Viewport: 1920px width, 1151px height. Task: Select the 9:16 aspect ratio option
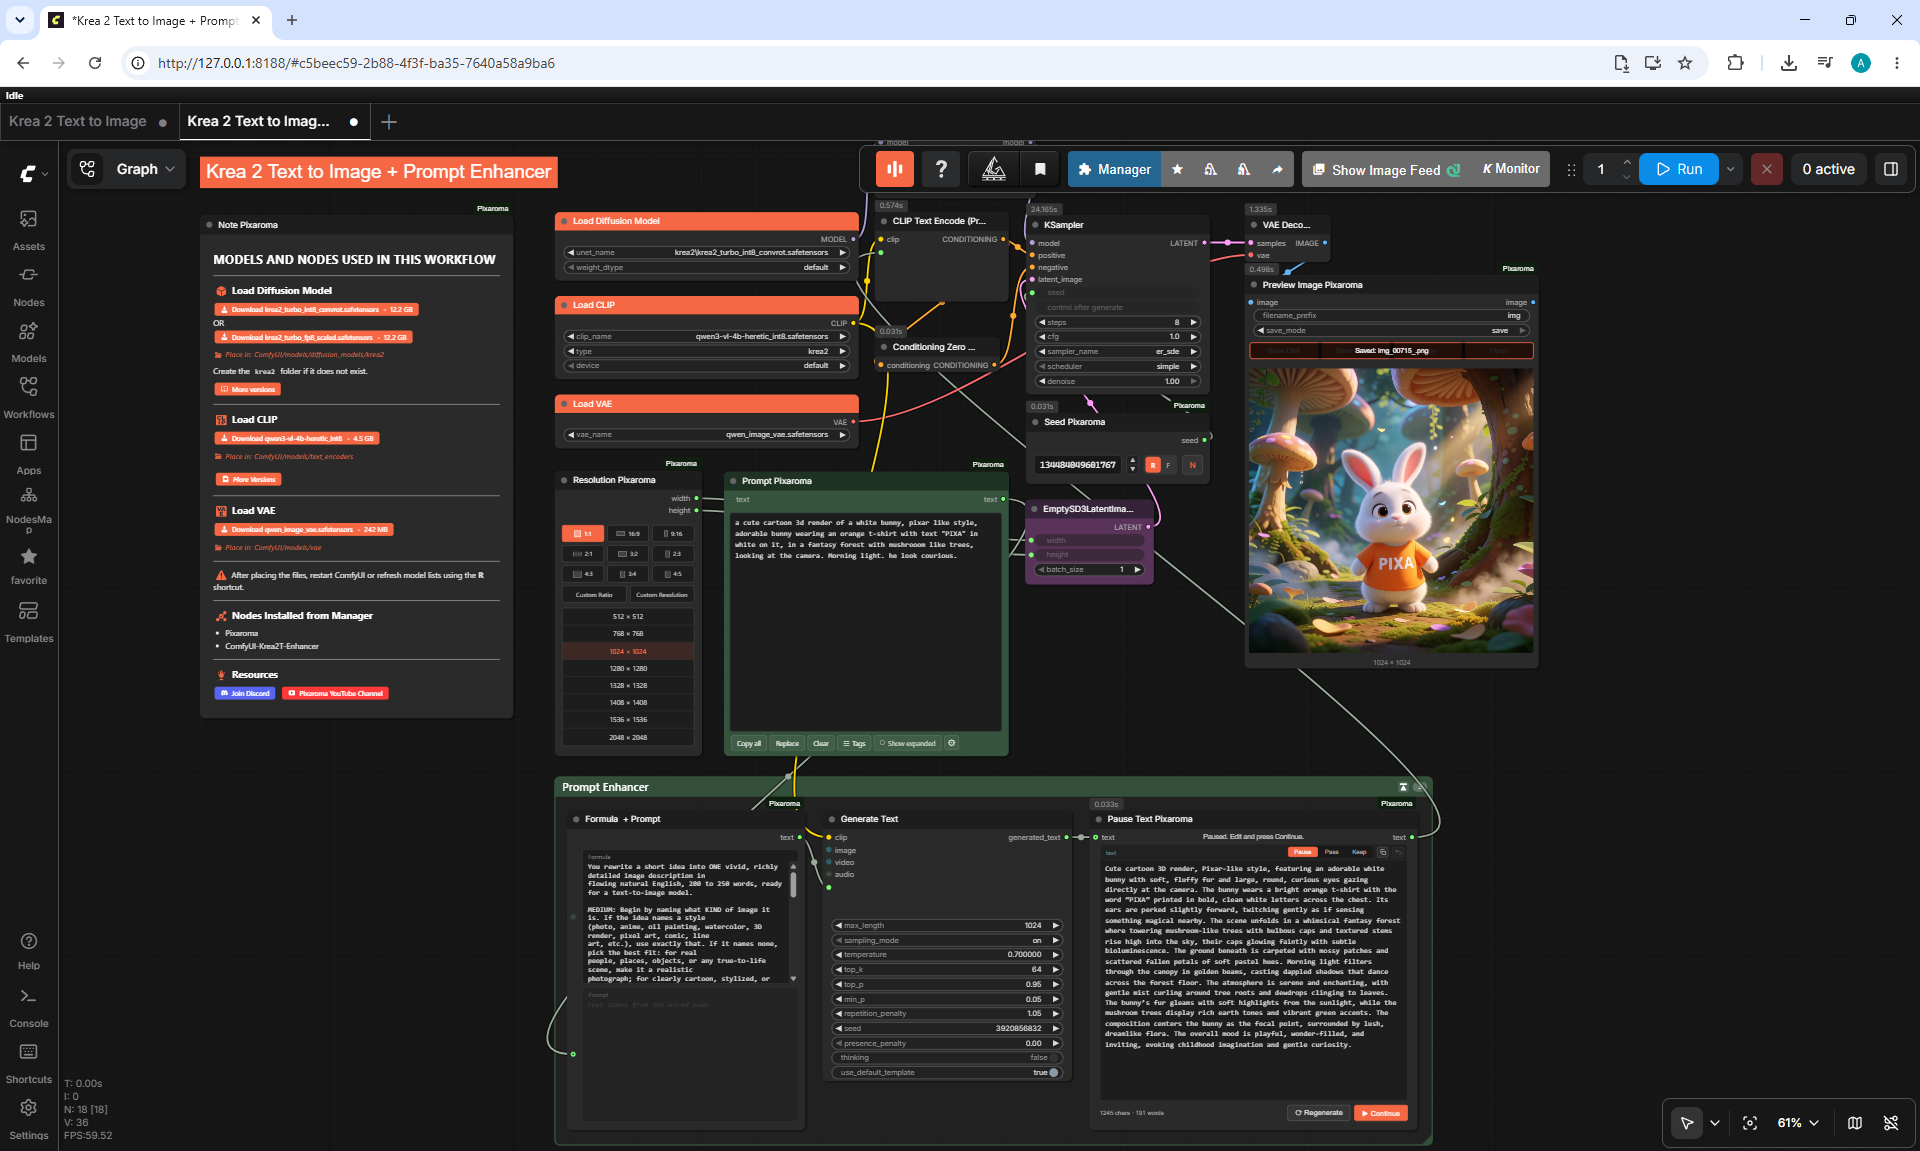(673, 534)
